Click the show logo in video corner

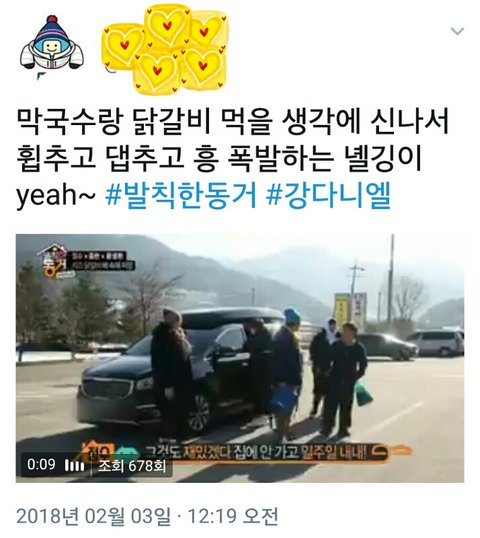pos(51,261)
